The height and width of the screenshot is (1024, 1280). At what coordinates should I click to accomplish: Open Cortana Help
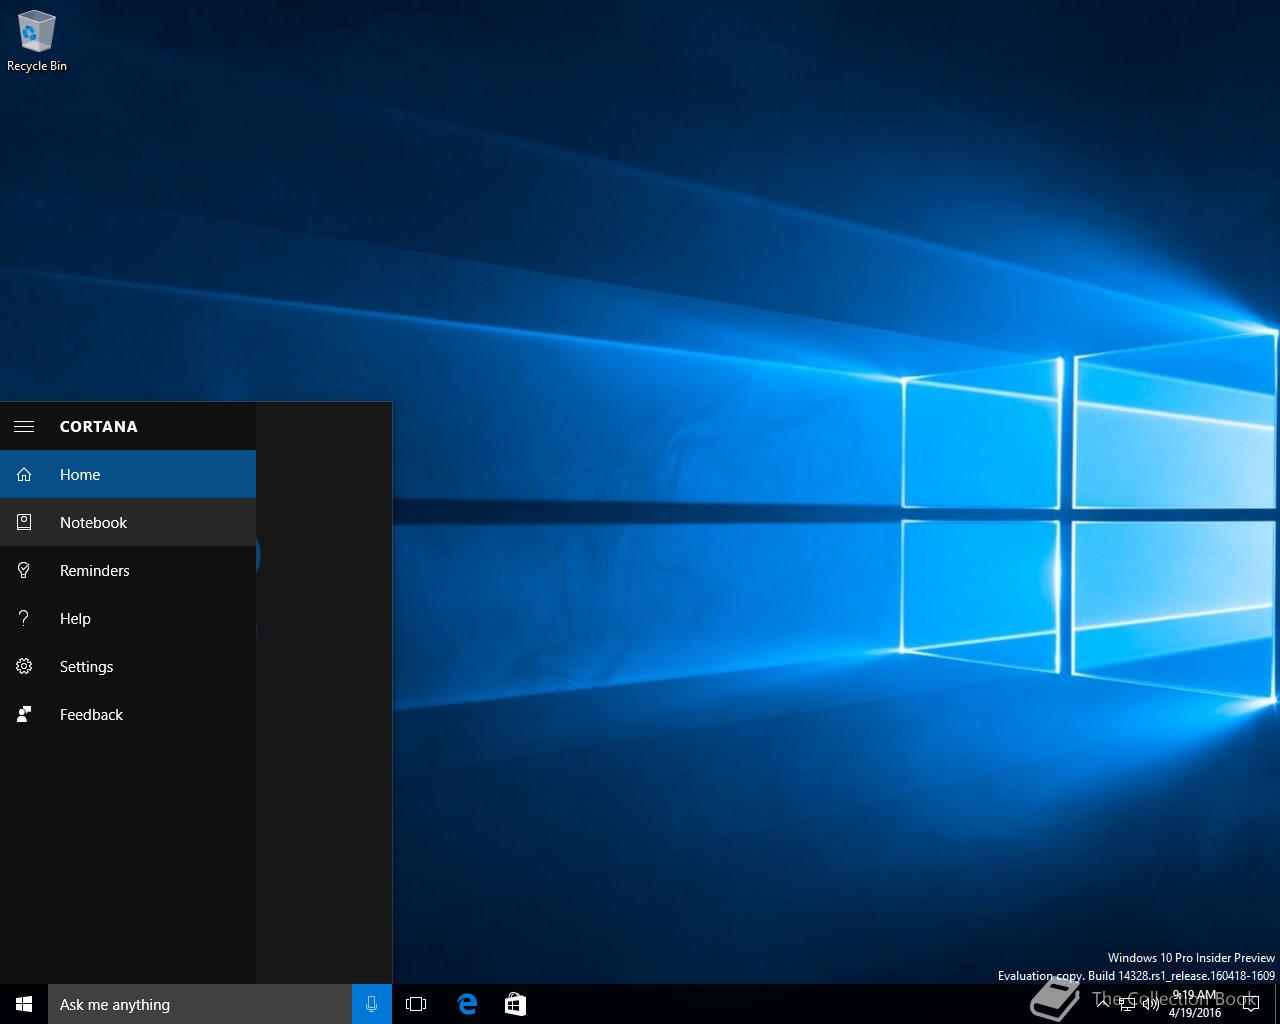tap(128, 618)
